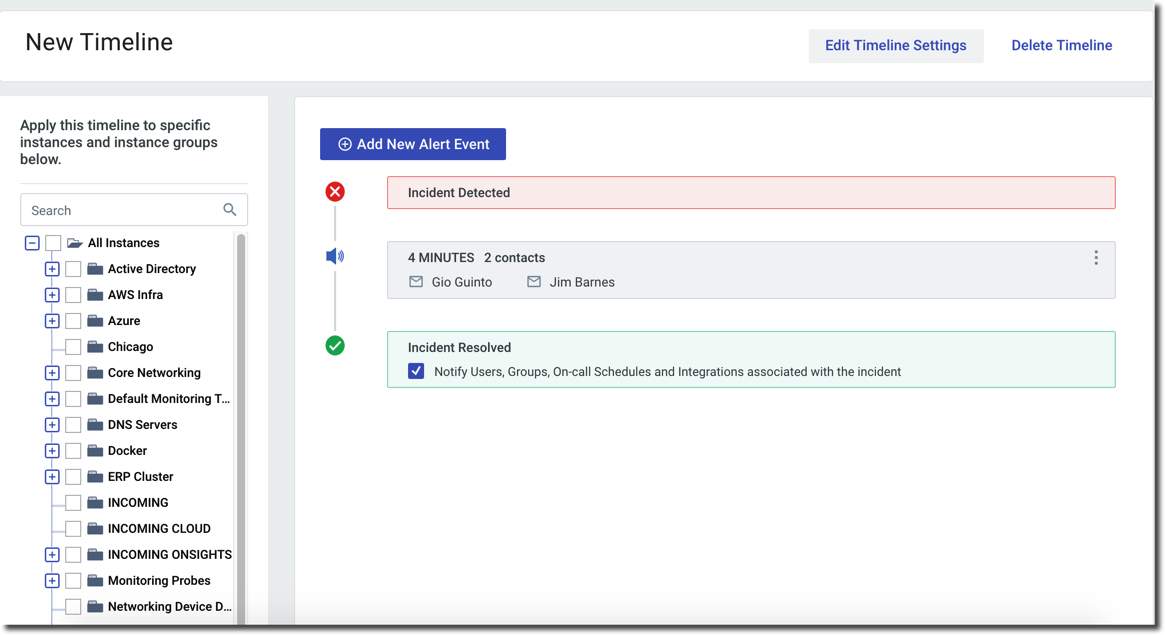Check the Chicago instance checkbox
This screenshot has width=1165, height=635.
click(x=73, y=346)
